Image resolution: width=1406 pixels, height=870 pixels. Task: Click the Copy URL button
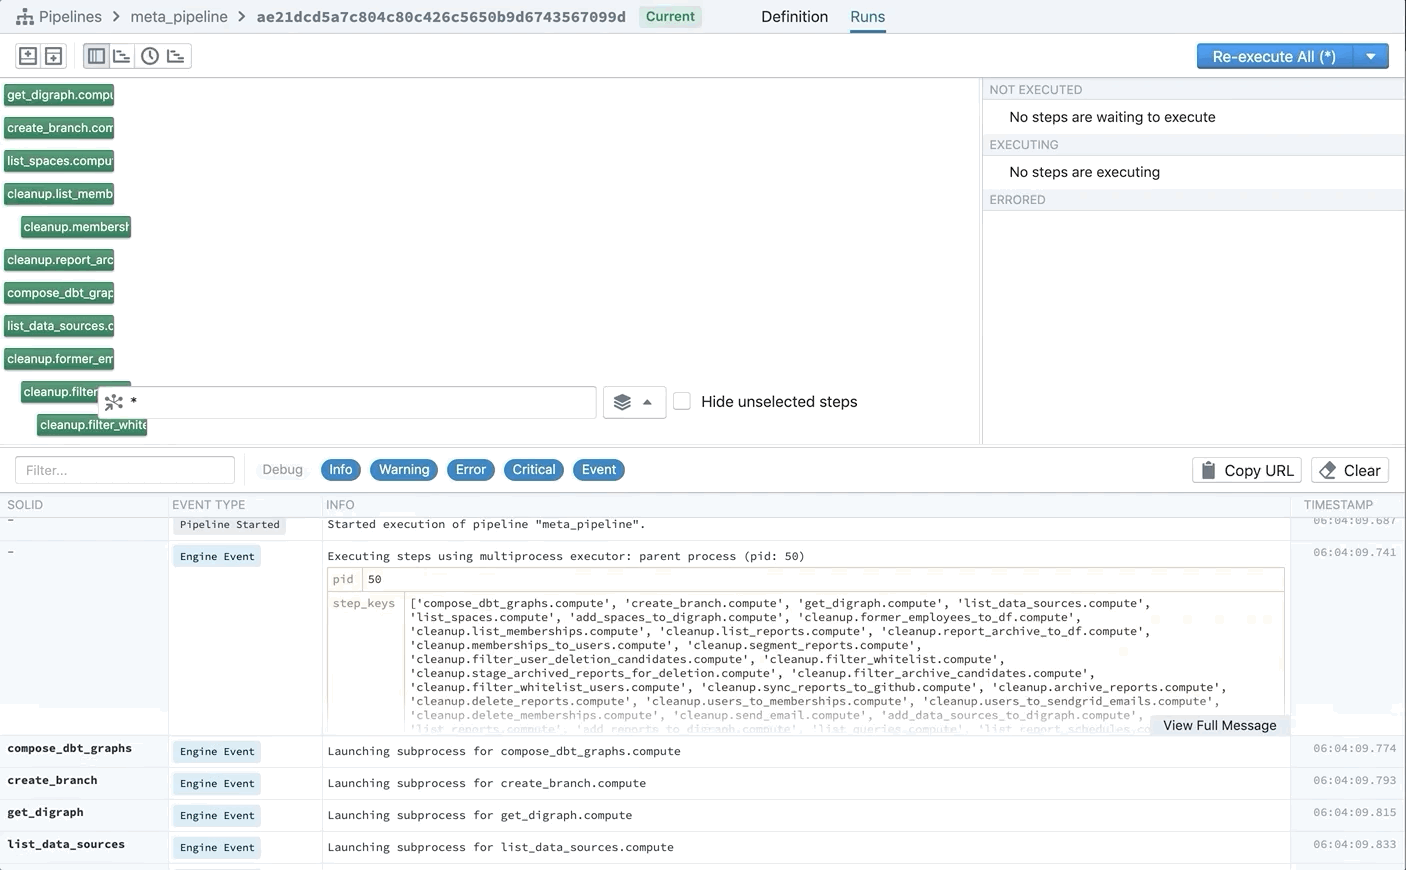1247,470
